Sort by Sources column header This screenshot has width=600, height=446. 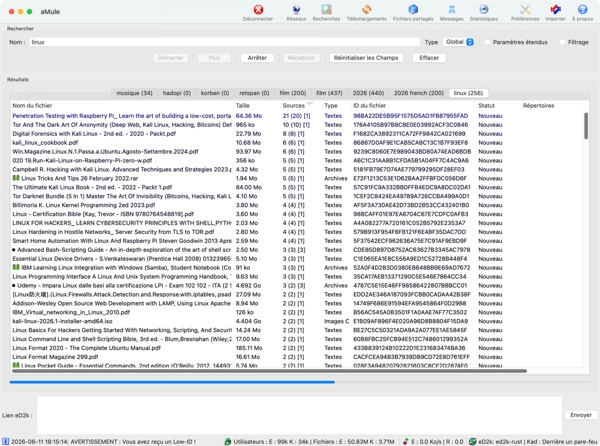tap(301, 106)
